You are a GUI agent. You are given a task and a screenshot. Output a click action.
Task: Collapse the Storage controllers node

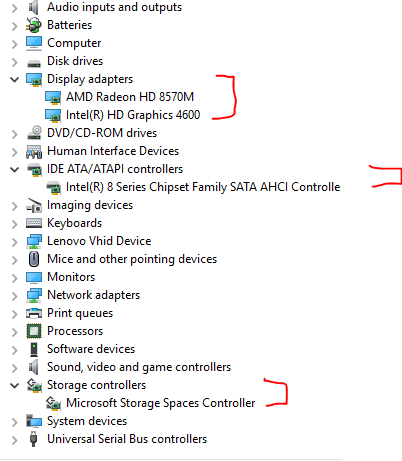click(14, 385)
